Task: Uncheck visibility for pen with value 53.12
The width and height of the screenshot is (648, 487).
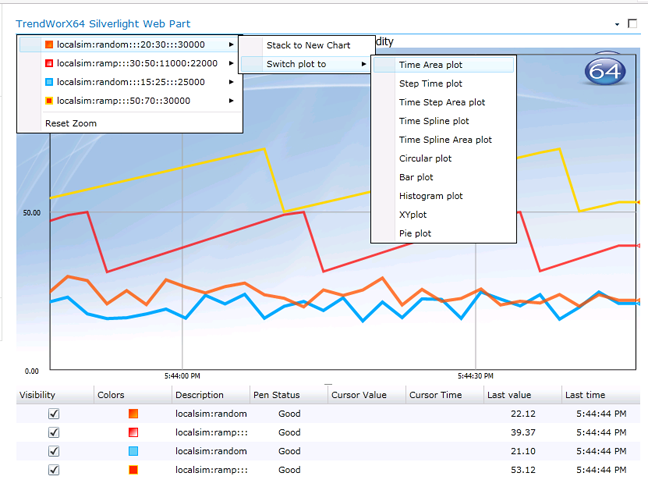Action: pyautogui.click(x=54, y=470)
